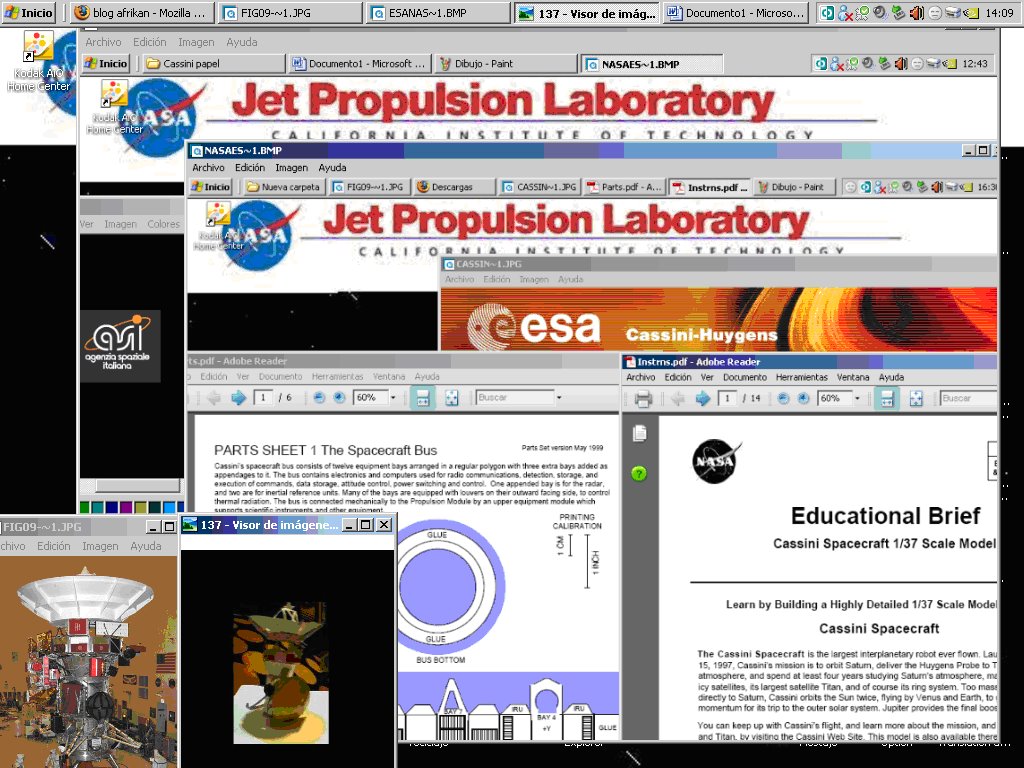Go to next page in Instrns.pdf reader
This screenshot has height=768, width=1024.
703,398
